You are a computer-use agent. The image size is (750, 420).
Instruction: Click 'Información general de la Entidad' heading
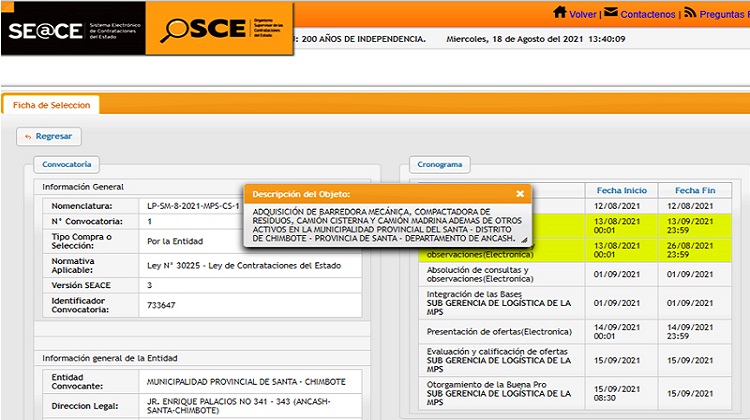pos(110,358)
